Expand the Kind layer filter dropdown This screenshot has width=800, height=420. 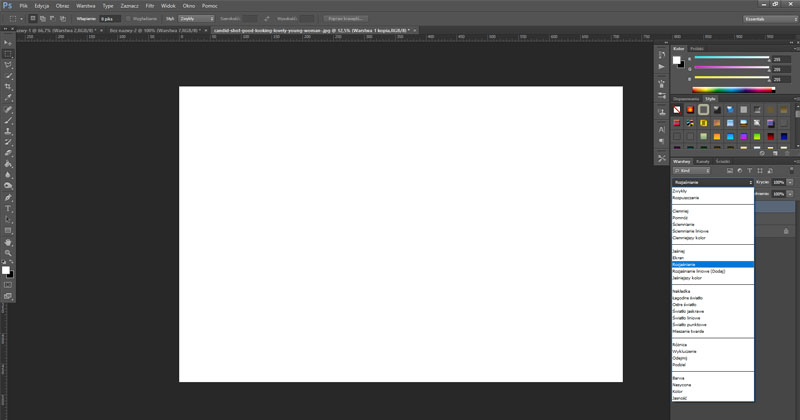click(x=698, y=171)
